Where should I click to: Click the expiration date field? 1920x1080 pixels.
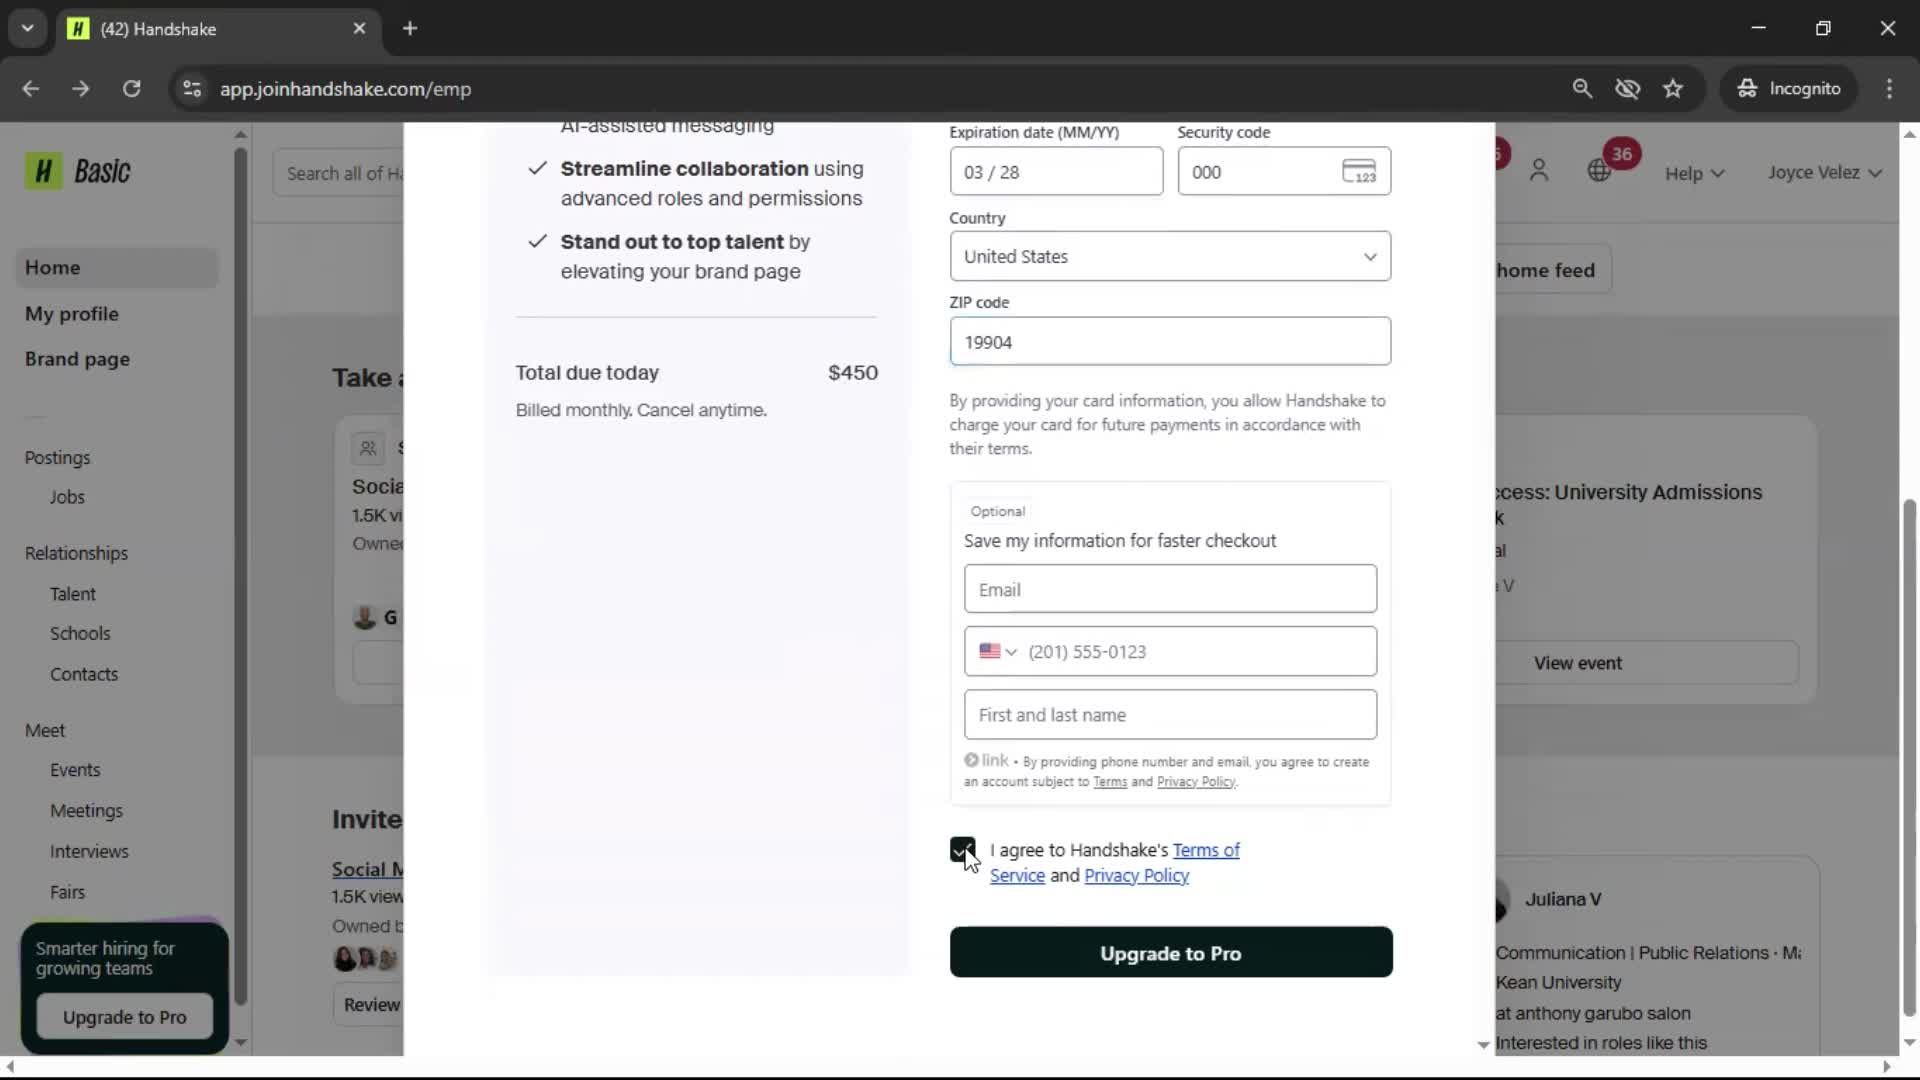(x=1056, y=171)
